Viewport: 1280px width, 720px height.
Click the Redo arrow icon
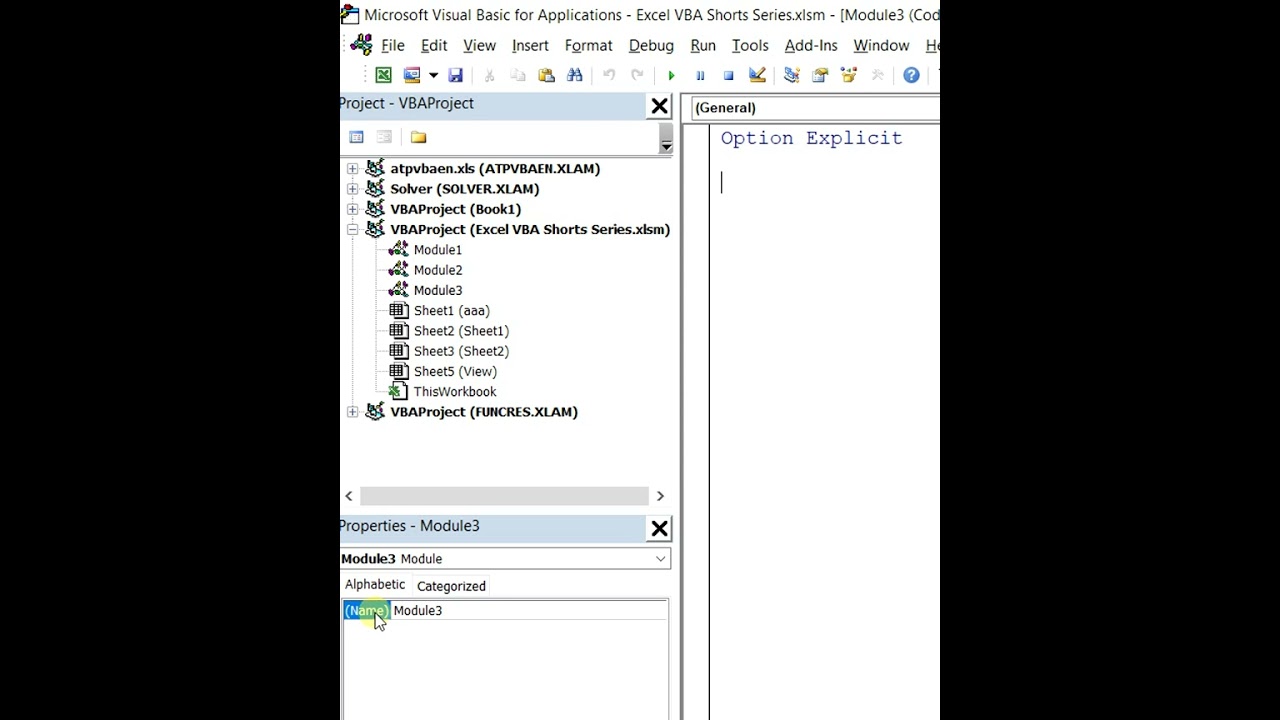click(636, 75)
